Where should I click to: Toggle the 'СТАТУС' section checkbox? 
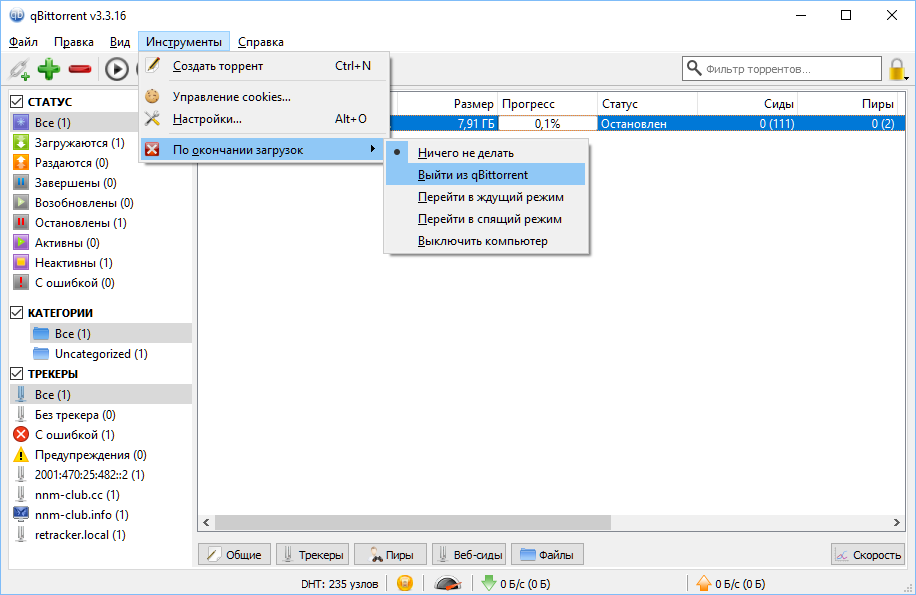[x=17, y=102]
